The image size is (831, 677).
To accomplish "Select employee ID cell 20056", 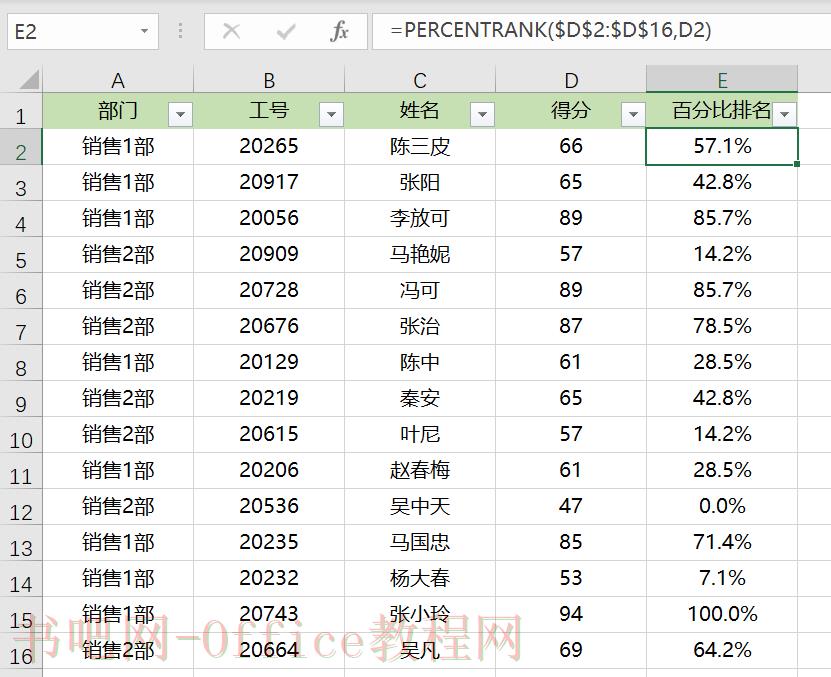I will pos(269,218).
